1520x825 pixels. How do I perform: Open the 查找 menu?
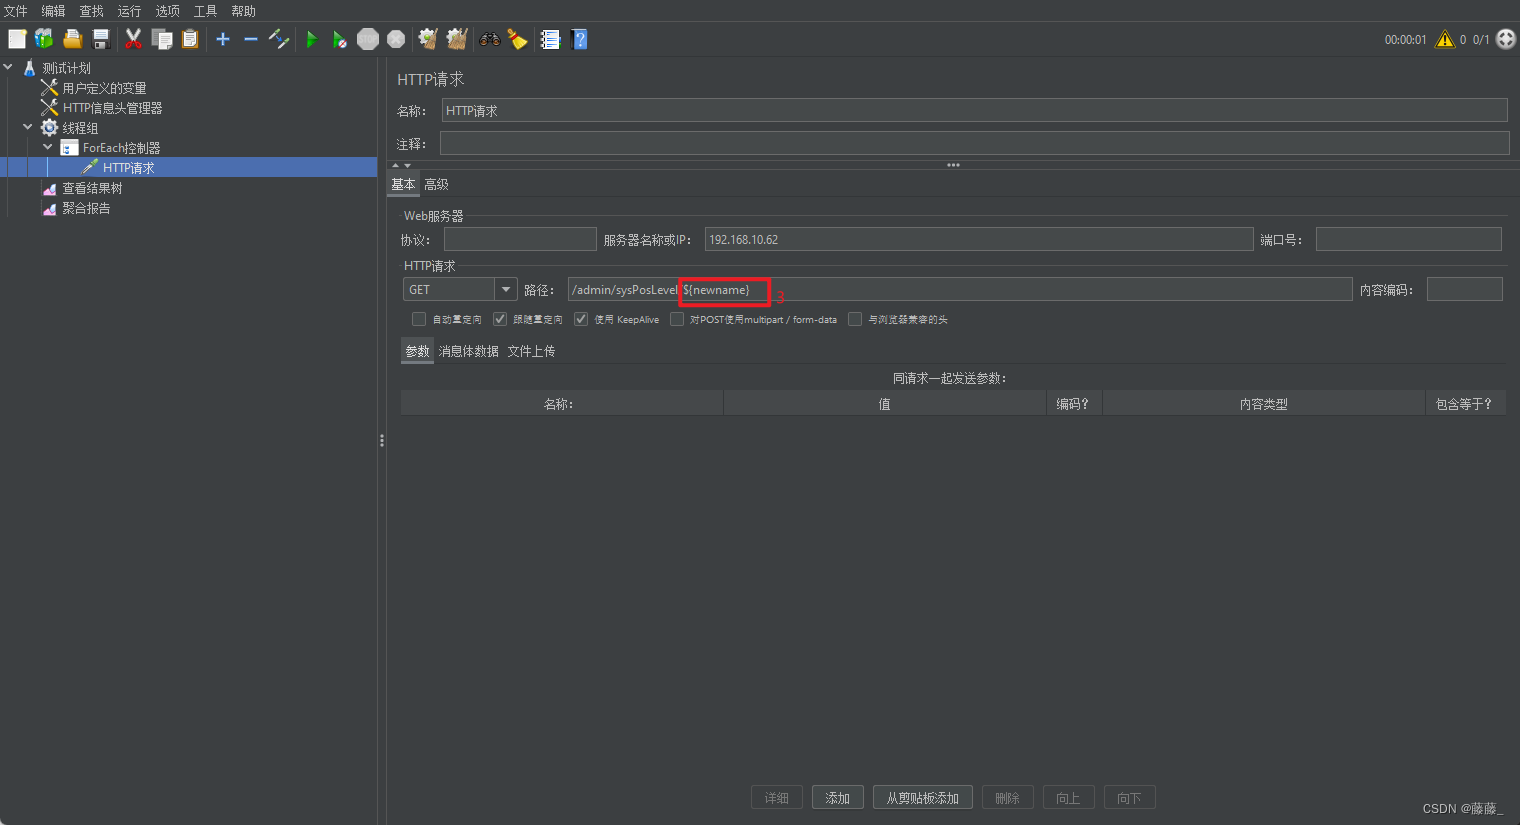click(91, 11)
